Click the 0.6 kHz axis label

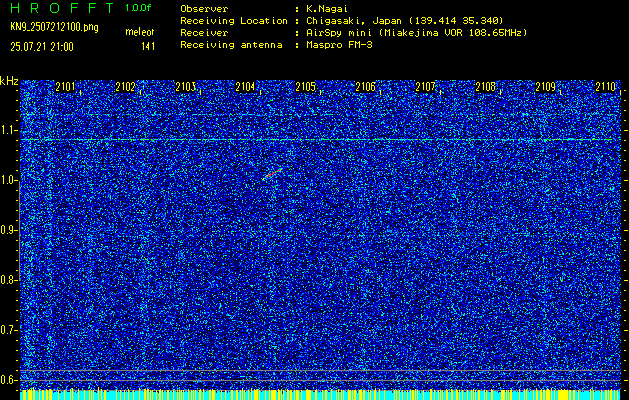pos(8,380)
